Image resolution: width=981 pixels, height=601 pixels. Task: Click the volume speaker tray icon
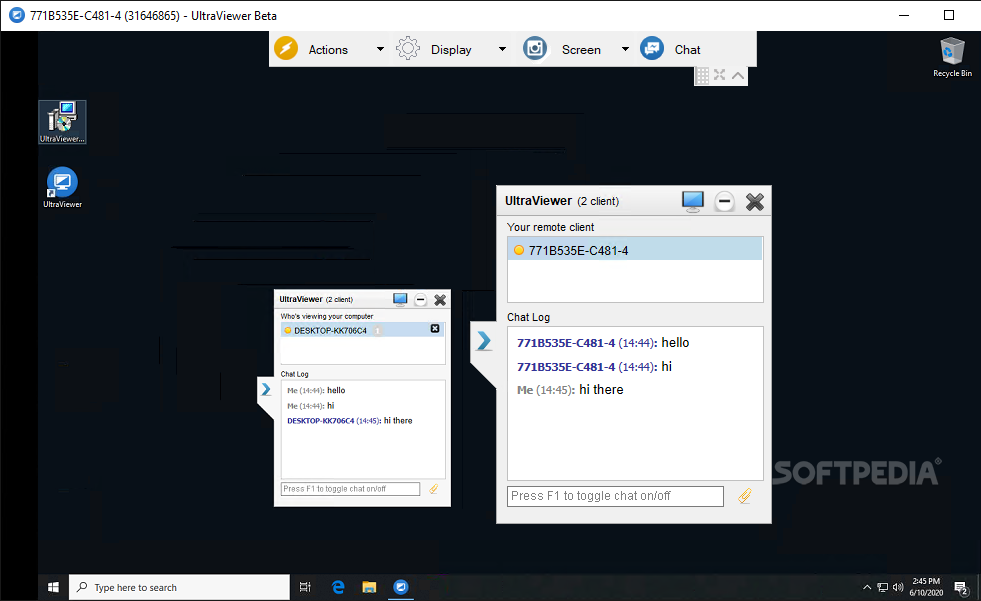(x=898, y=587)
